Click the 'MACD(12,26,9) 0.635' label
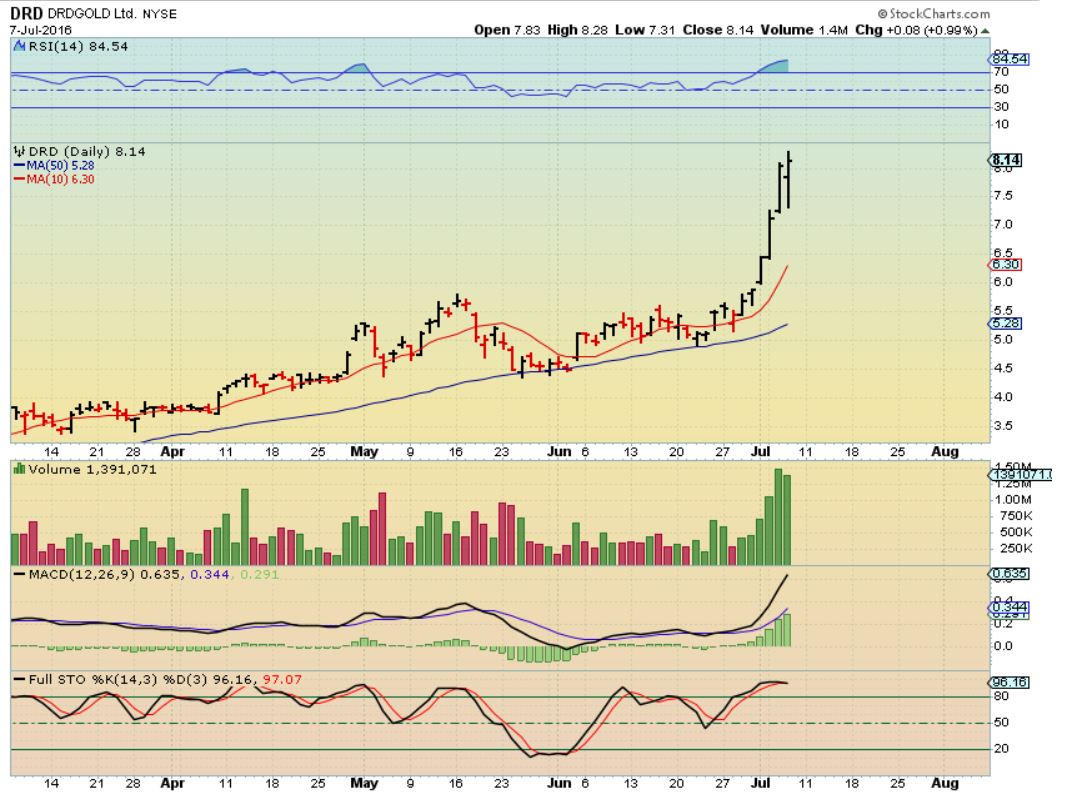 [106, 575]
